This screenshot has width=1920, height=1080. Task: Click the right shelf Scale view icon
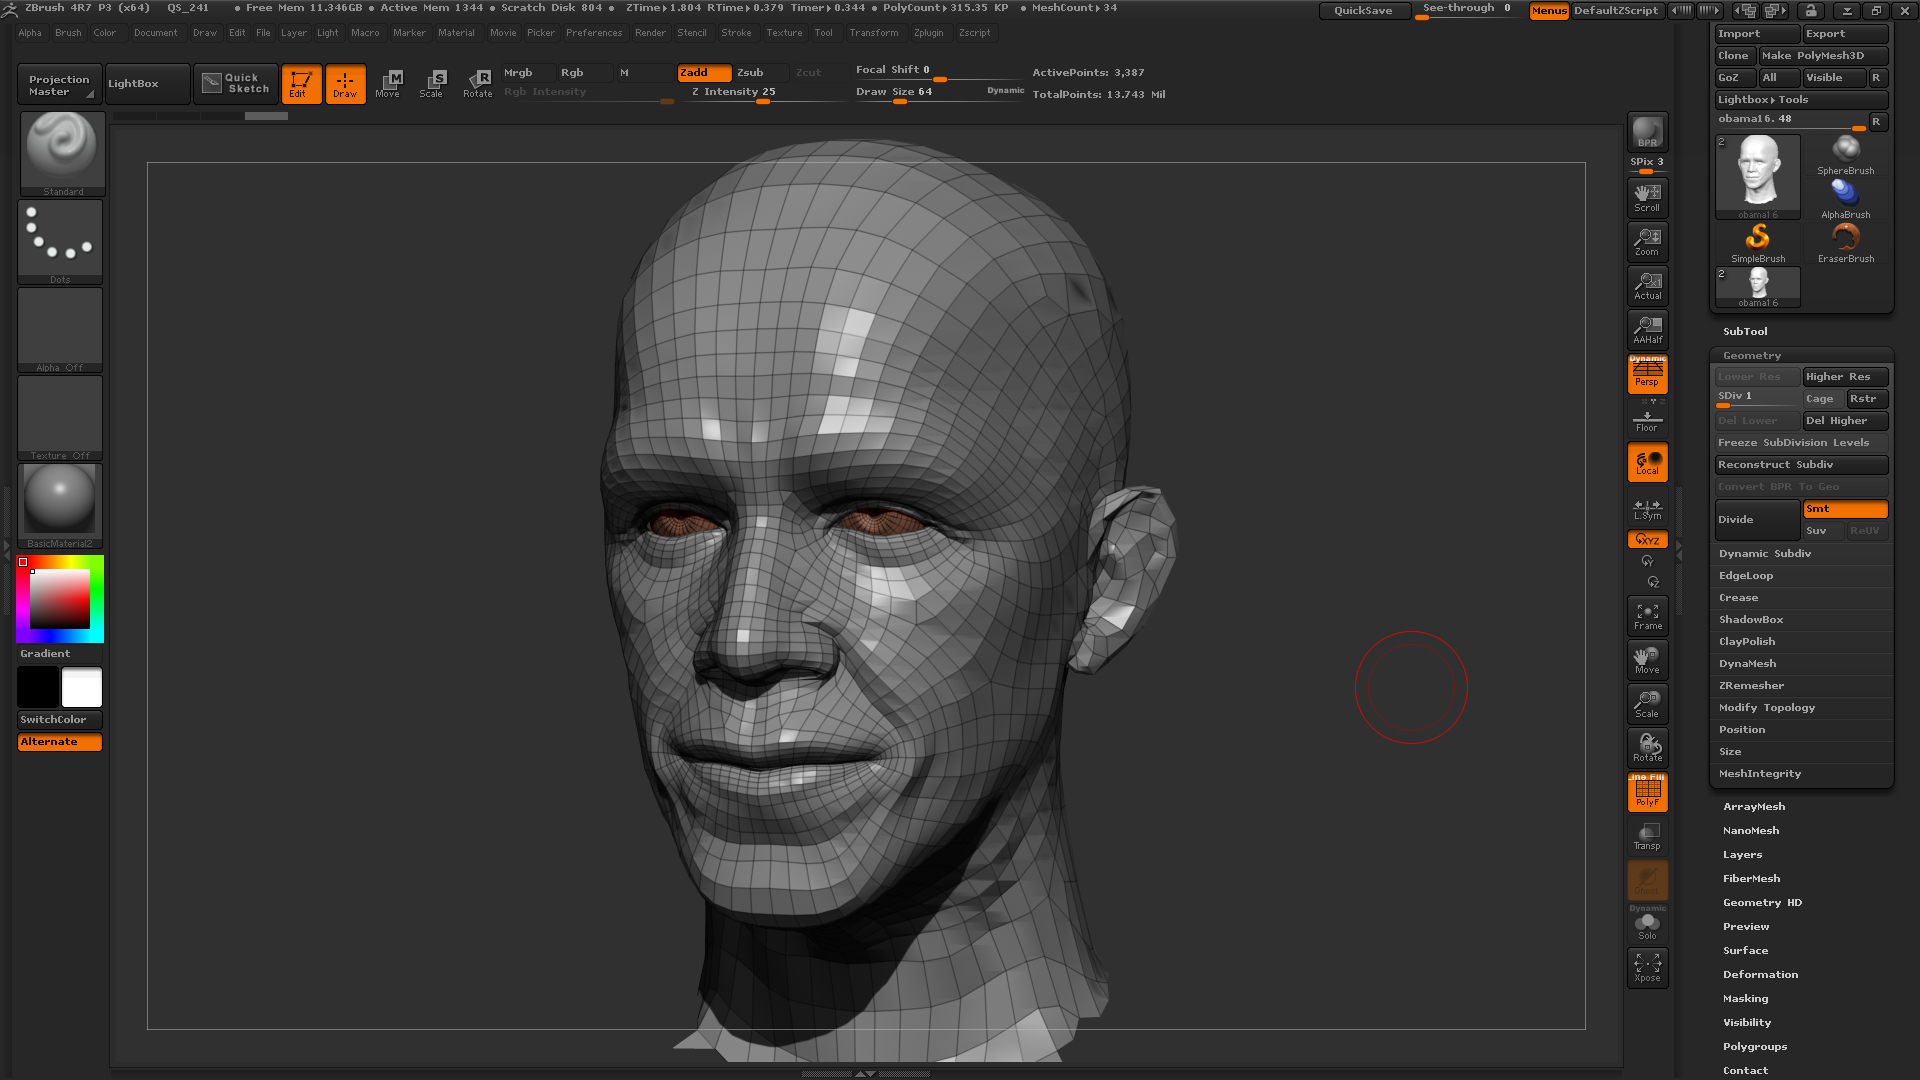point(1647,704)
